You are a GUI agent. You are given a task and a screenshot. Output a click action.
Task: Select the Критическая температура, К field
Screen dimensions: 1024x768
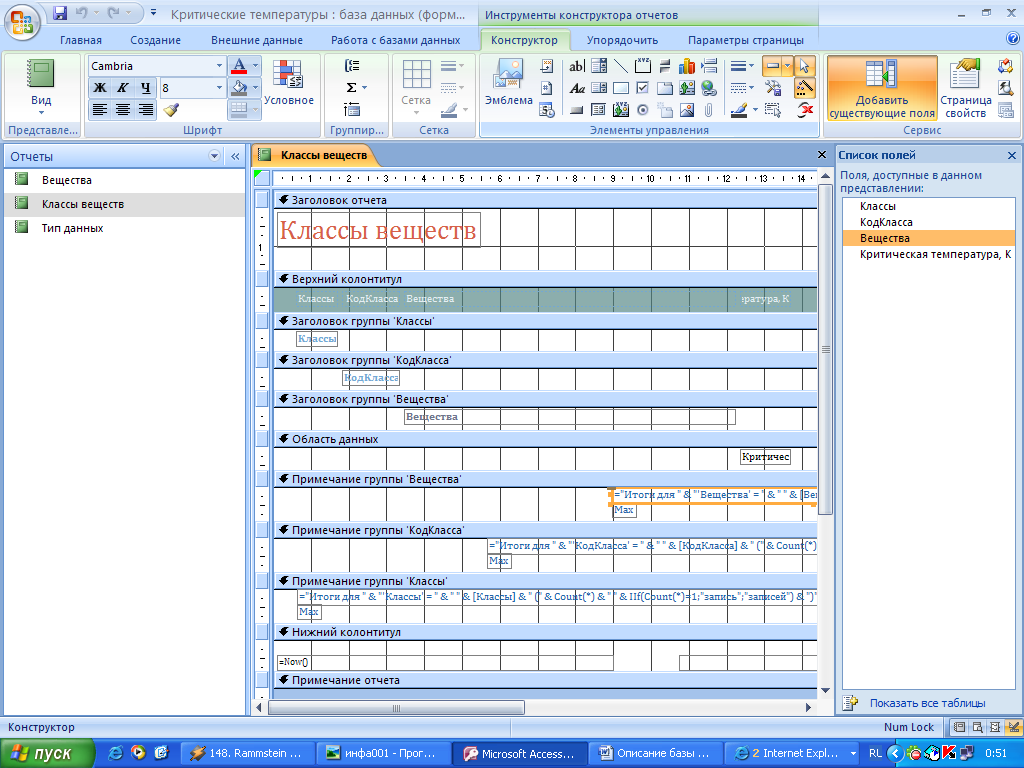tap(929, 254)
